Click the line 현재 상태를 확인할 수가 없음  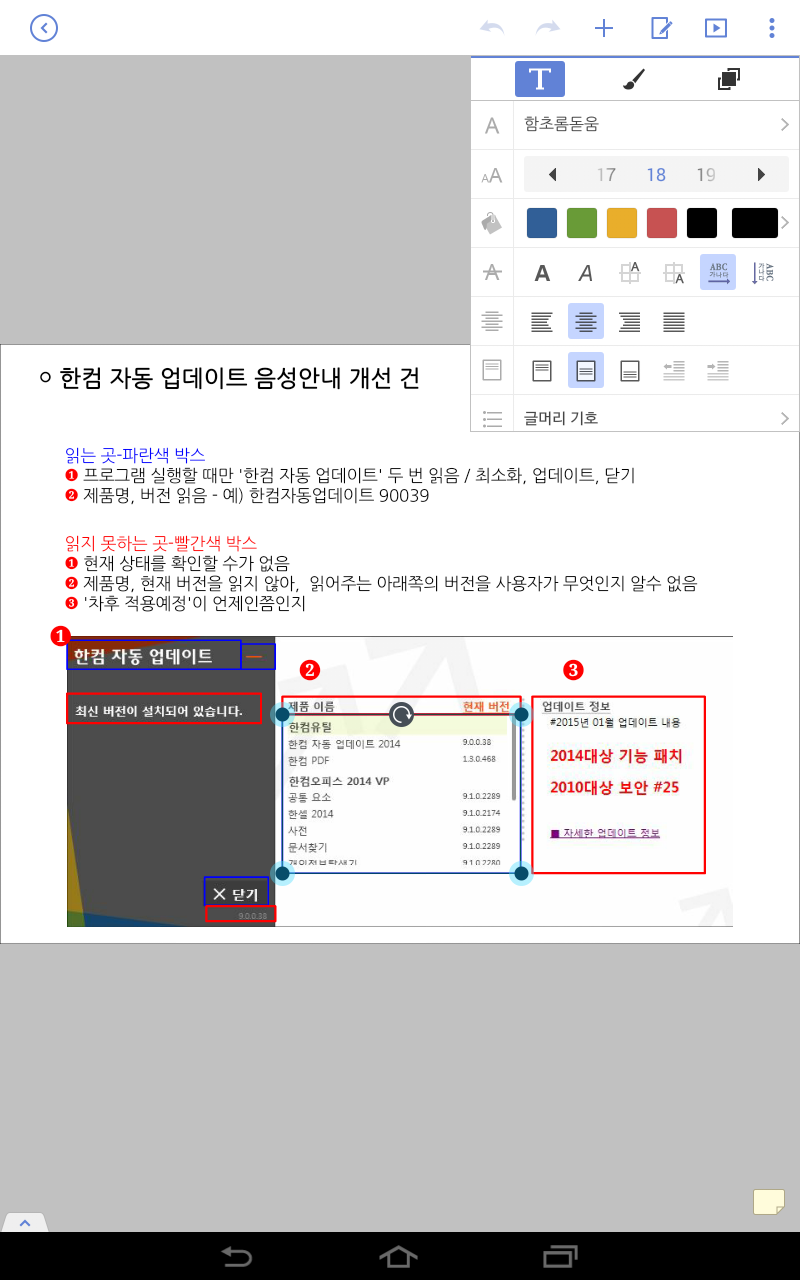(x=186, y=563)
